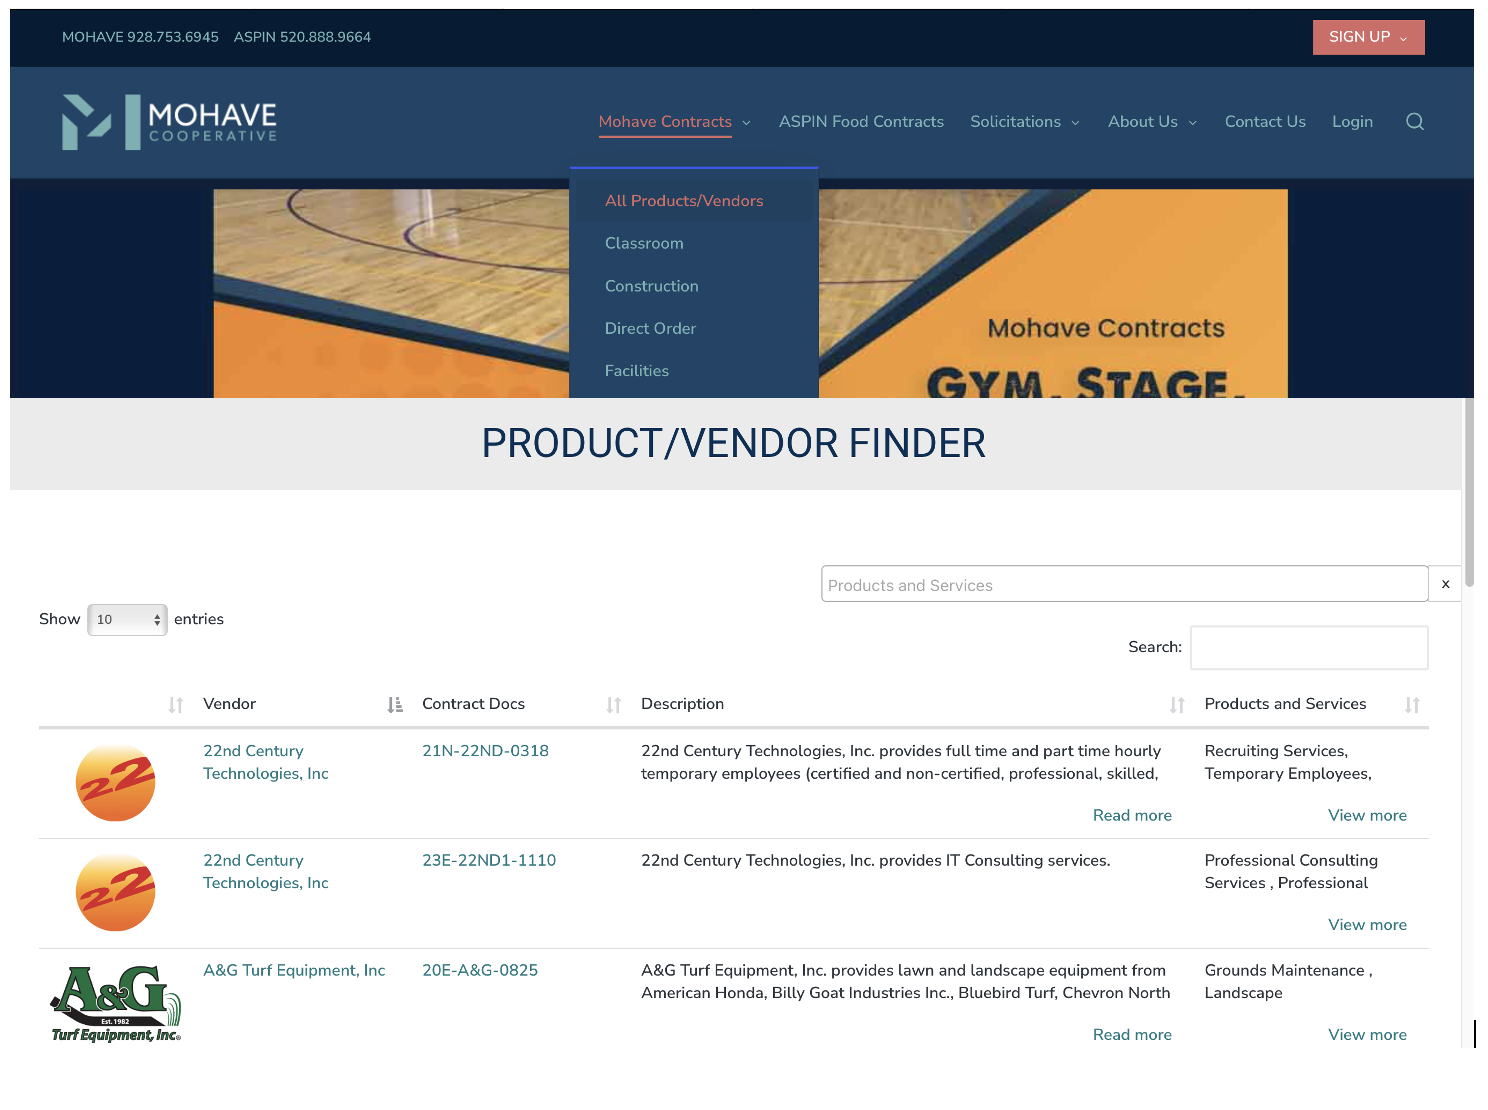Call the MOHAVE 928.753.6945 phone link
The image size is (1488, 1110).
(x=140, y=37)
